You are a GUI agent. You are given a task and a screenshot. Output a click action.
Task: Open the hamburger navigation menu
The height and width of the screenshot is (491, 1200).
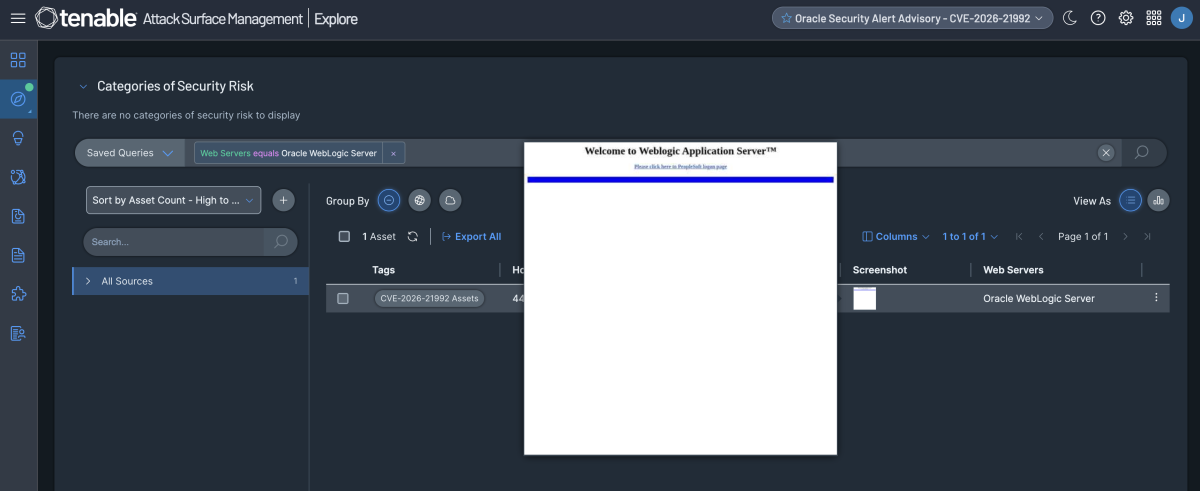18,18
